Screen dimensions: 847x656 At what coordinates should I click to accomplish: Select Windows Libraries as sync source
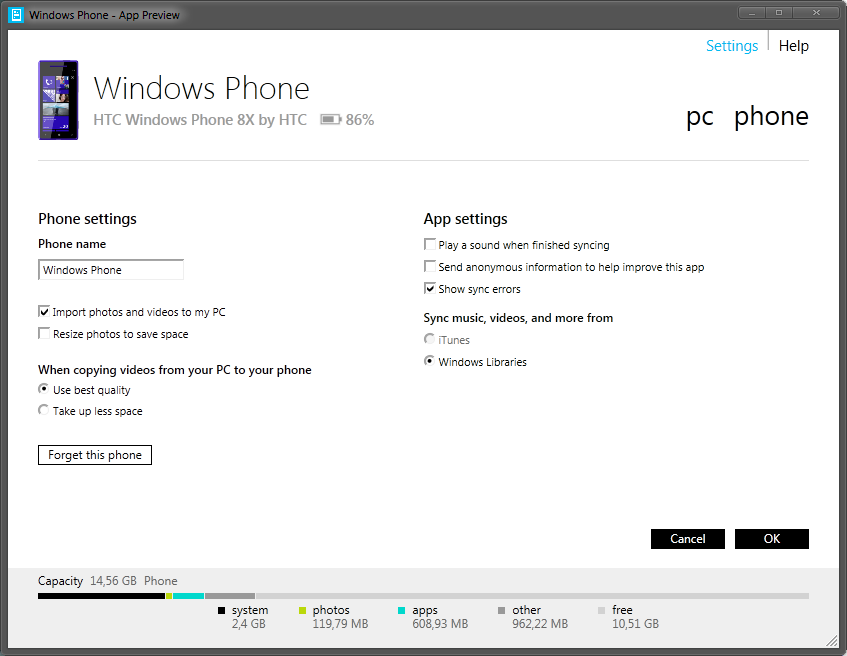point(430,362)
